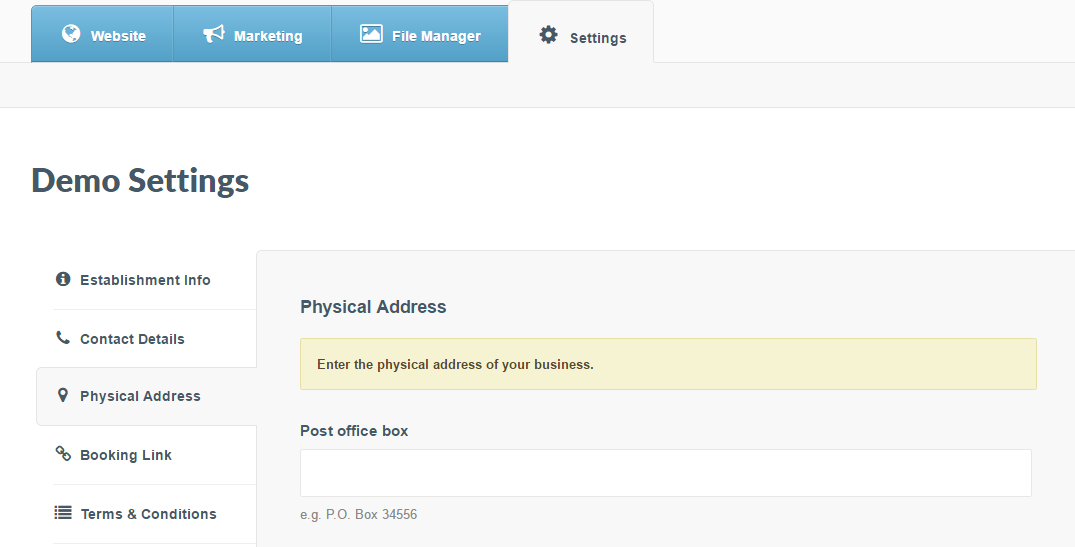
Task: Click the phone icon beside Contact Details
Action: pos(63,338)
